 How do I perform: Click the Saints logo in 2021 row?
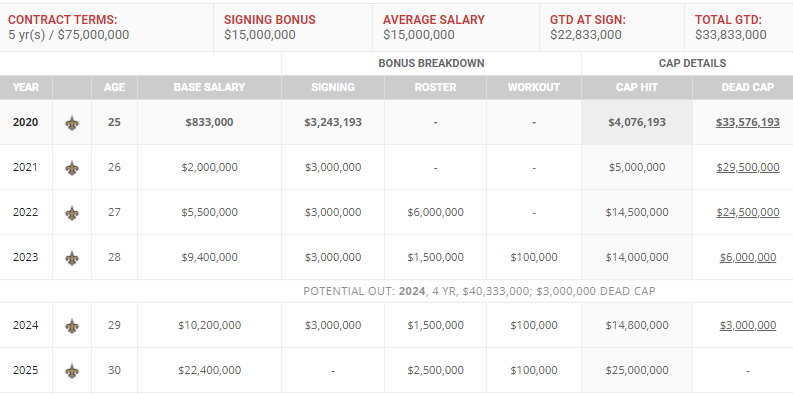(x=72, y=168)
